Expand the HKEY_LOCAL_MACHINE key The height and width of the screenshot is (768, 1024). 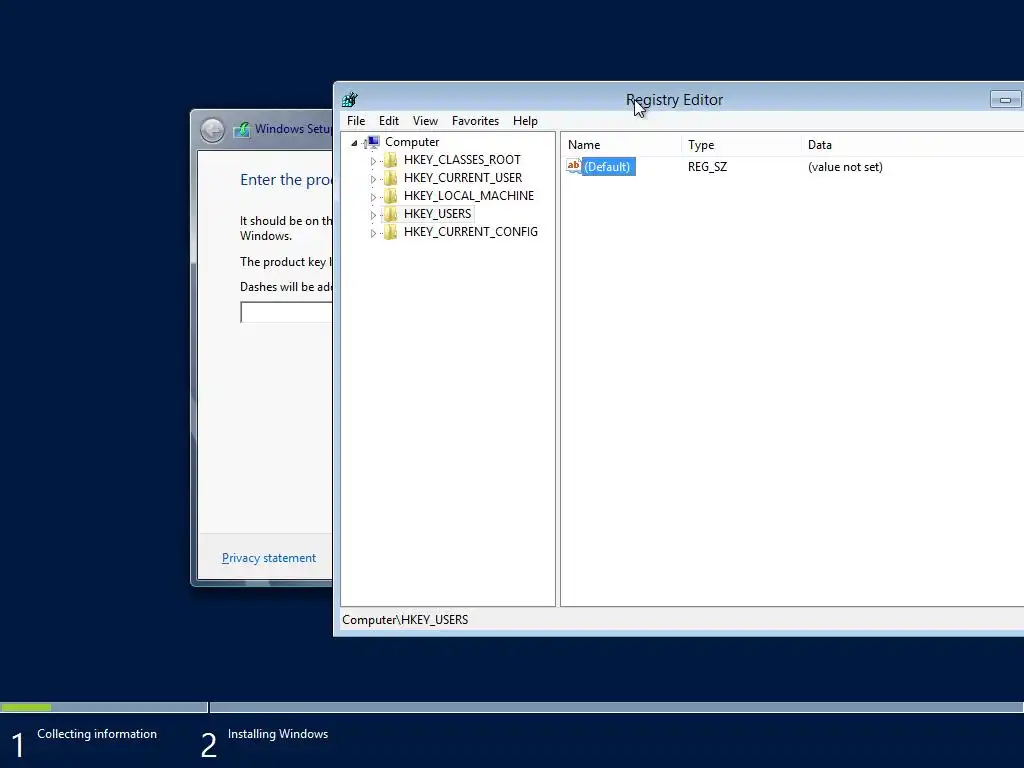[x=373, y=197]
